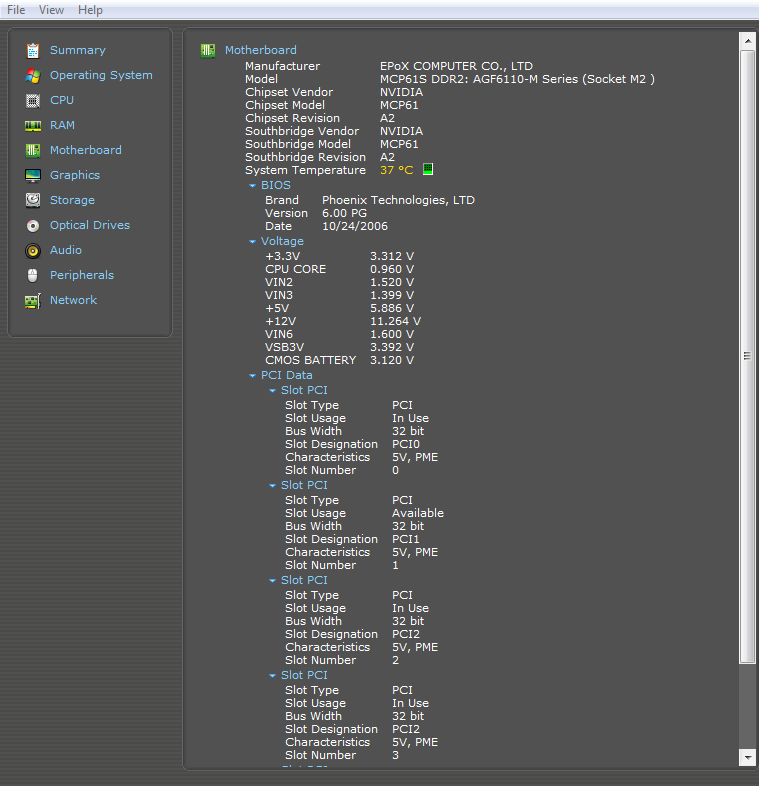This screenshot has width=759, height=786.
Task: Click the Operating System Windows flag icon
Action: tap(33, 76)
